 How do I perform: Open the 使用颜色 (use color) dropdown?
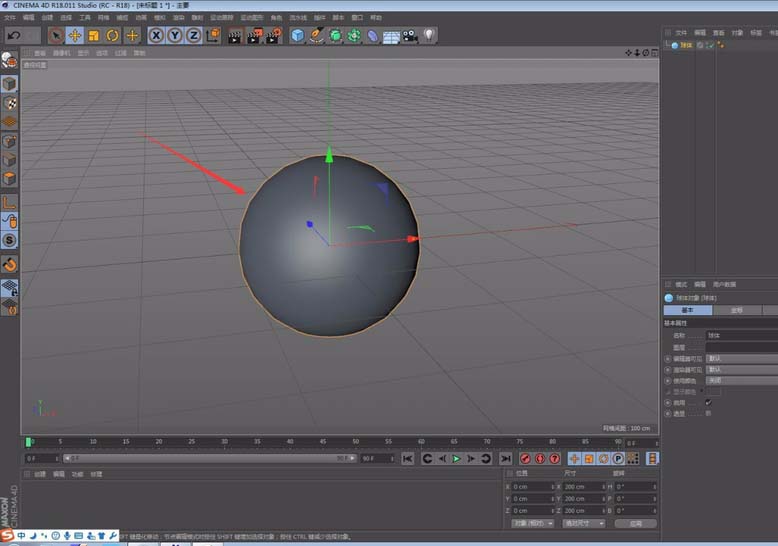click(x=740, y=380)
